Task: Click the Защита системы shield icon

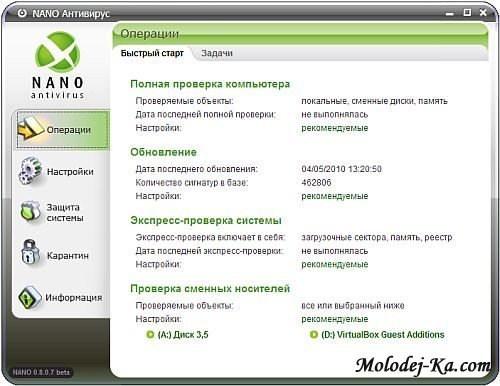Action: coord(30,212)
